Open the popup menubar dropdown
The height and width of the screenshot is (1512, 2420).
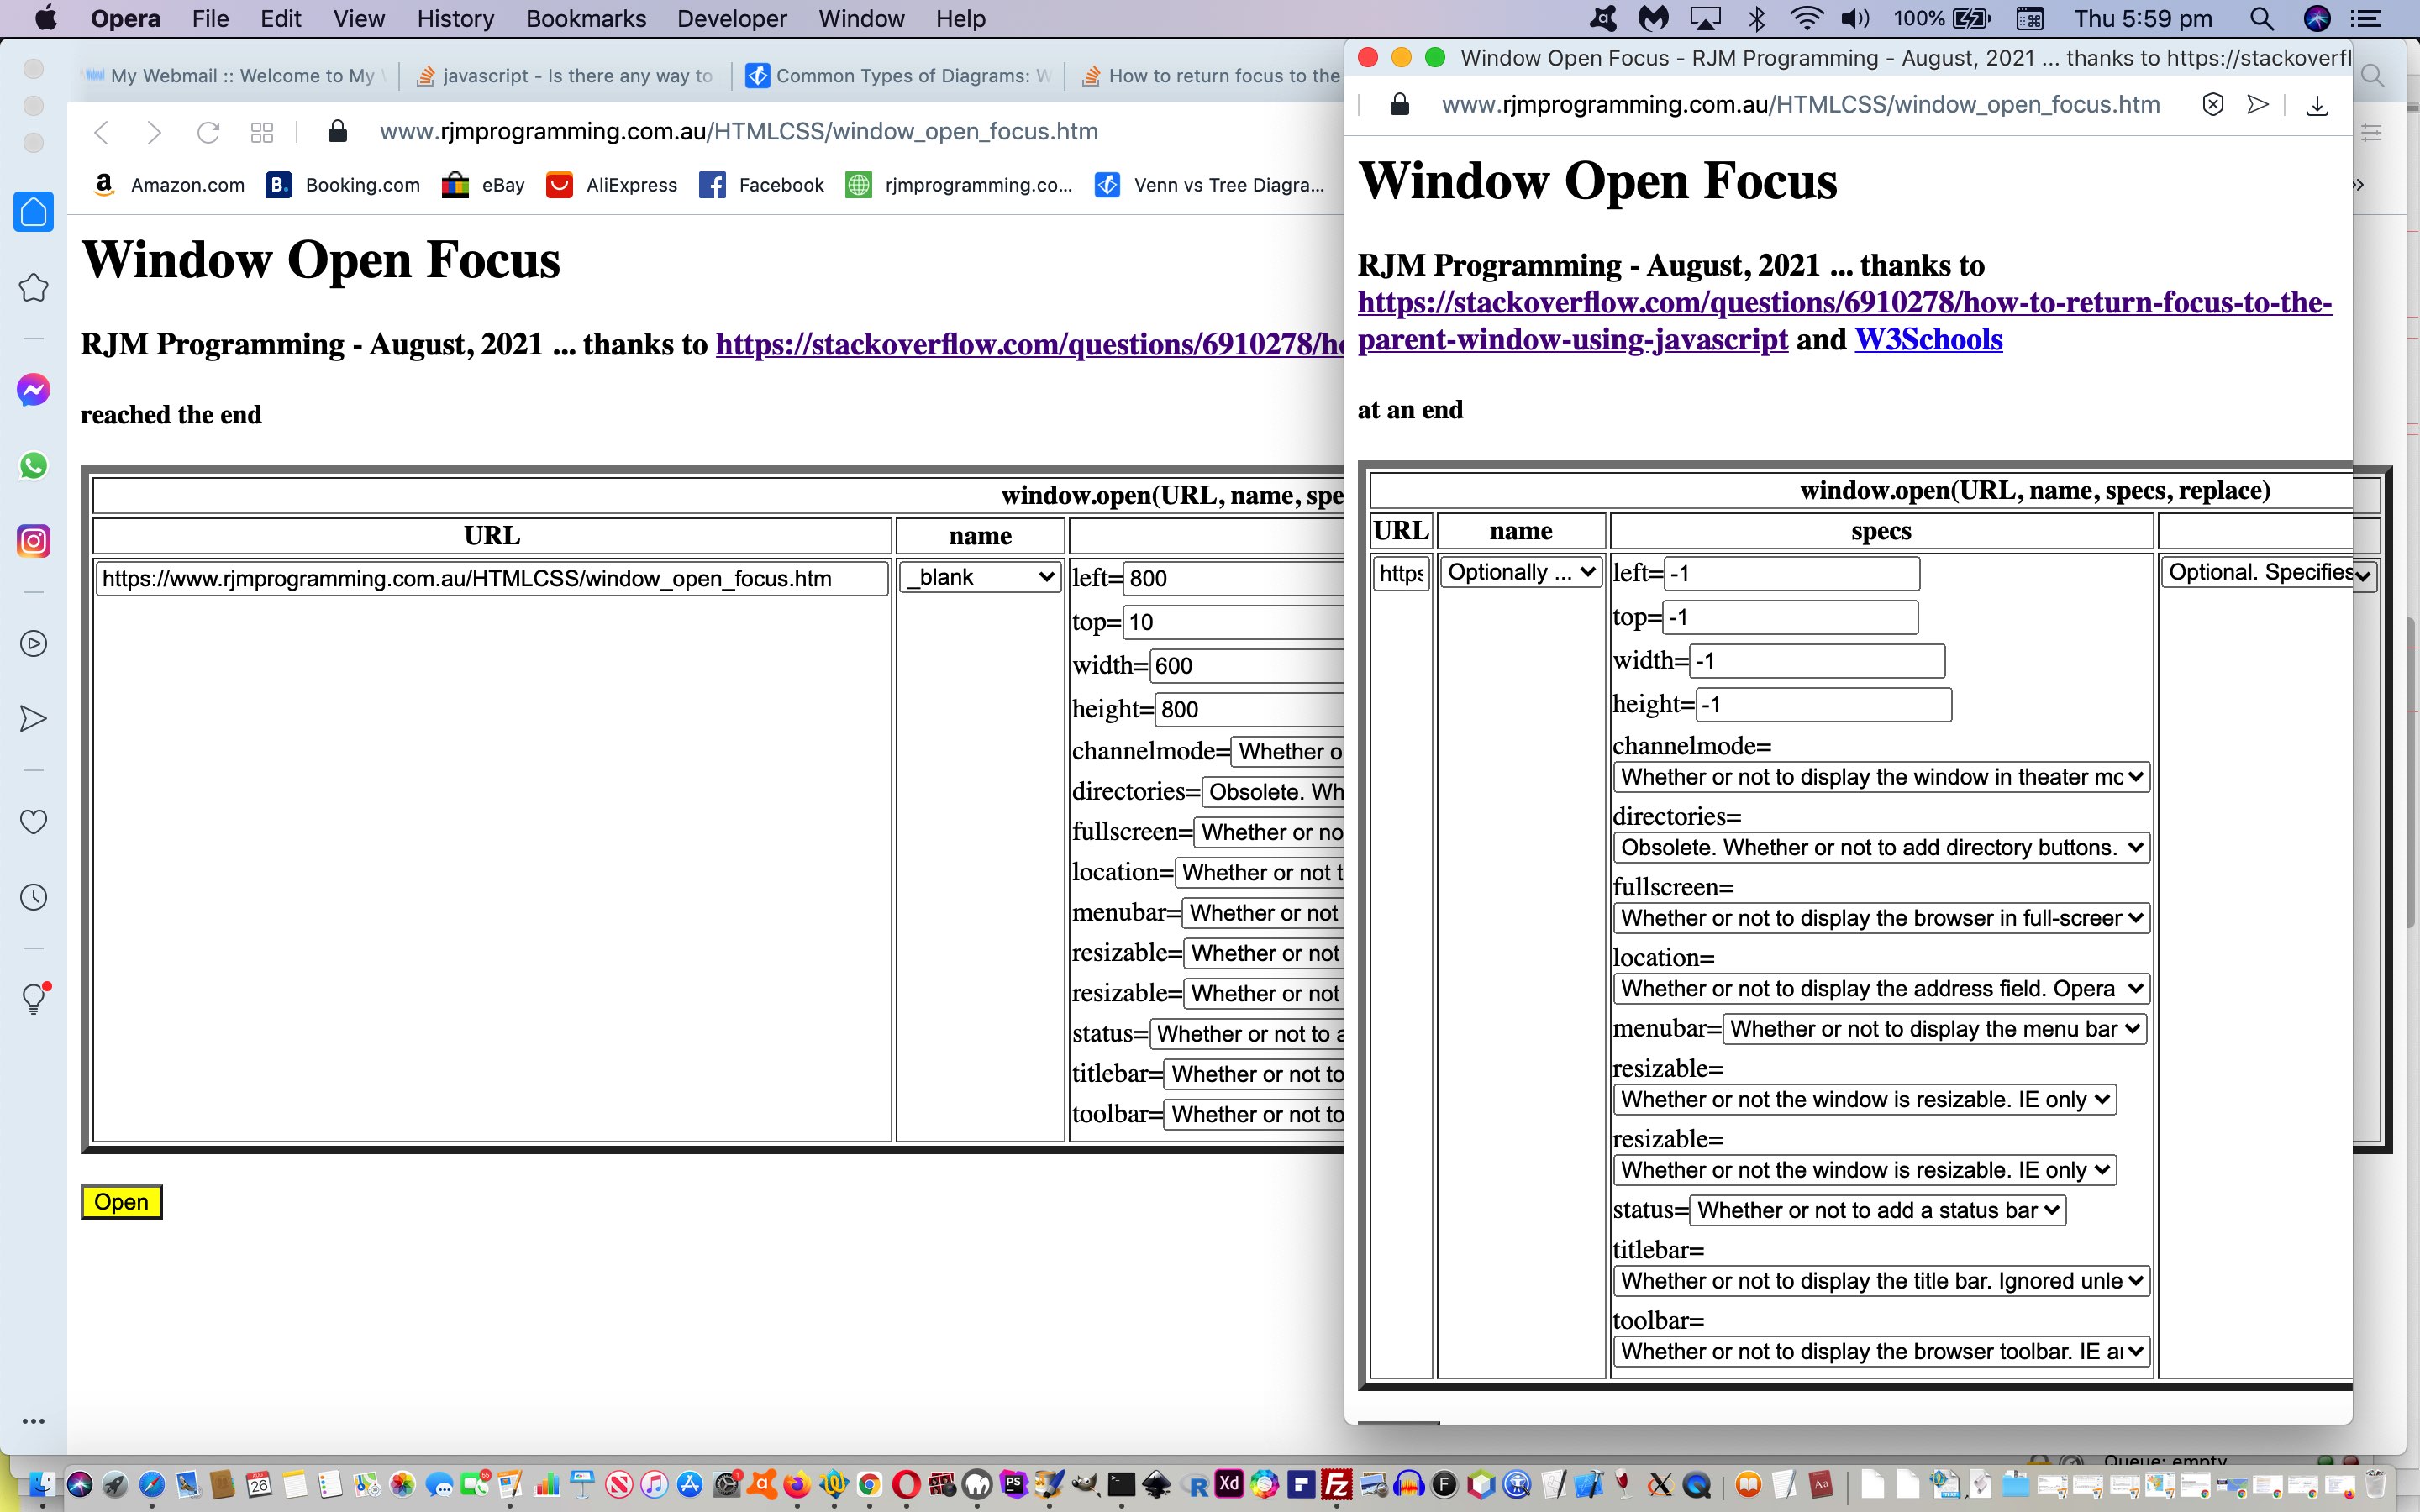1934,1029
